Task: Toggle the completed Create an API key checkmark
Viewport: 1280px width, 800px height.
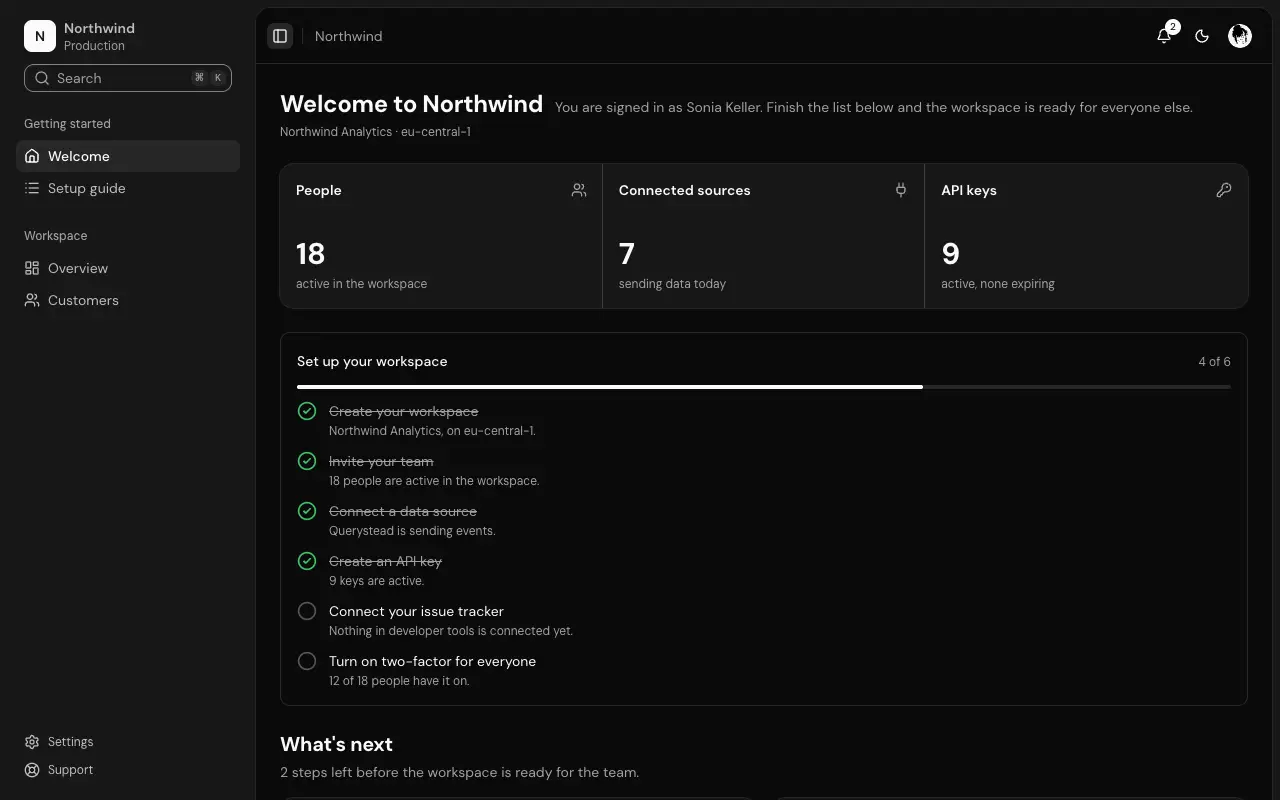Action: point(307,561)
